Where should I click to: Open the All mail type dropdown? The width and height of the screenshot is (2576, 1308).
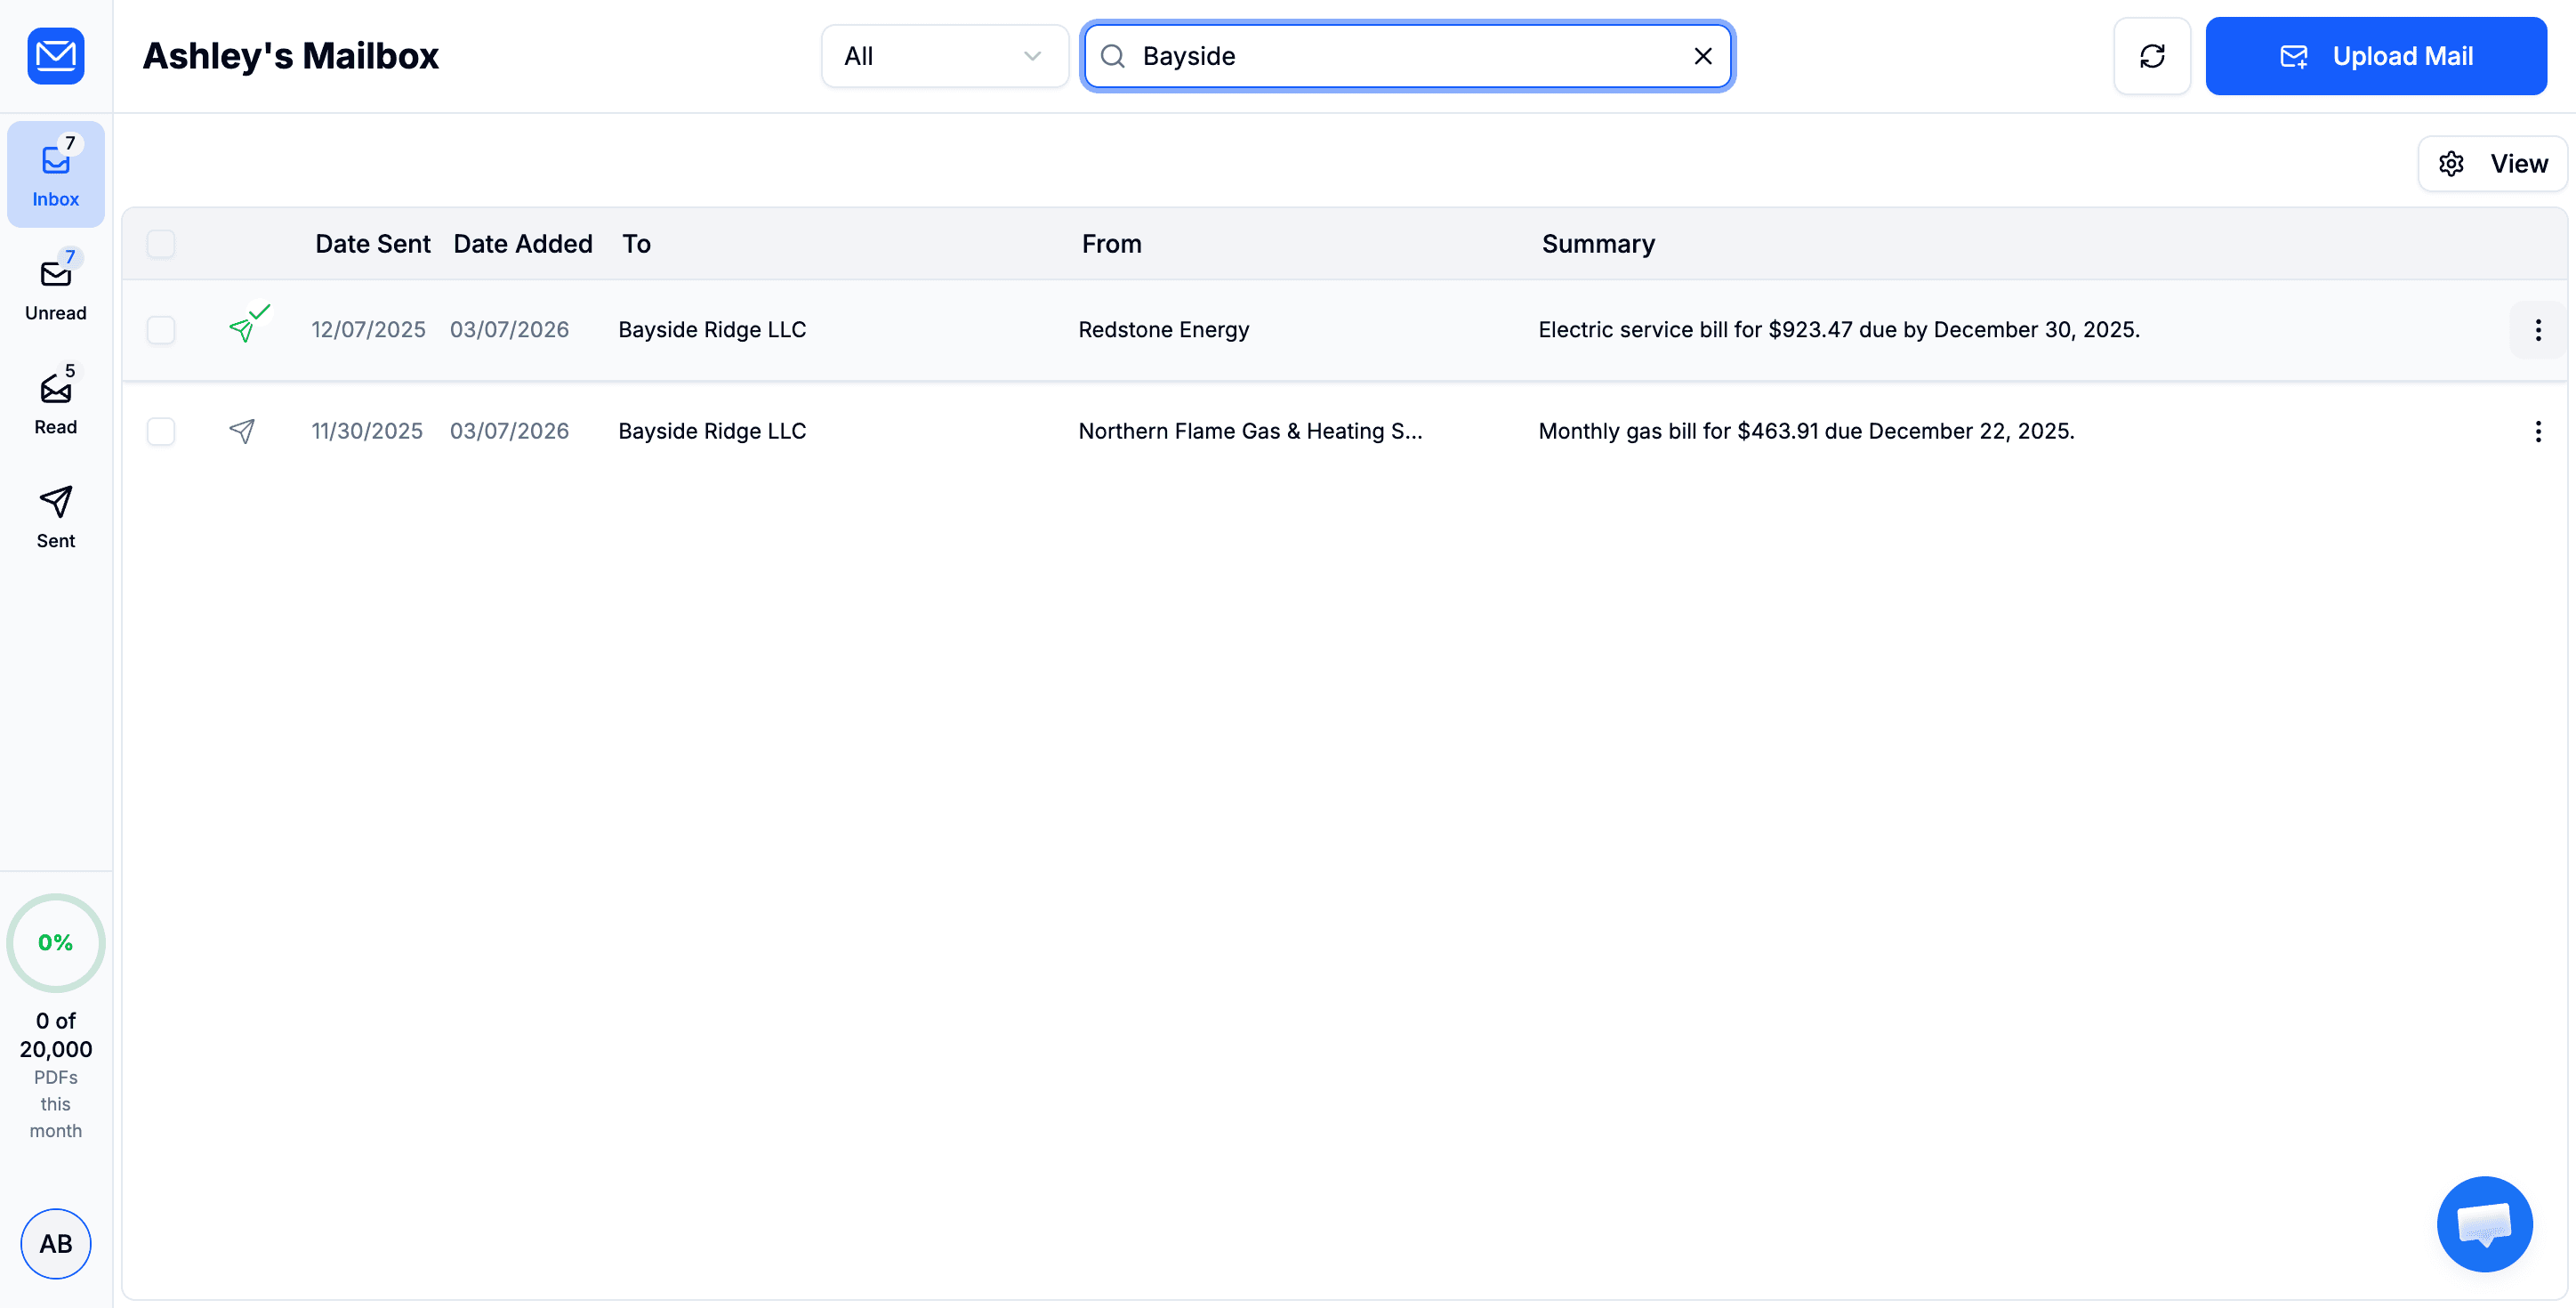944,55
